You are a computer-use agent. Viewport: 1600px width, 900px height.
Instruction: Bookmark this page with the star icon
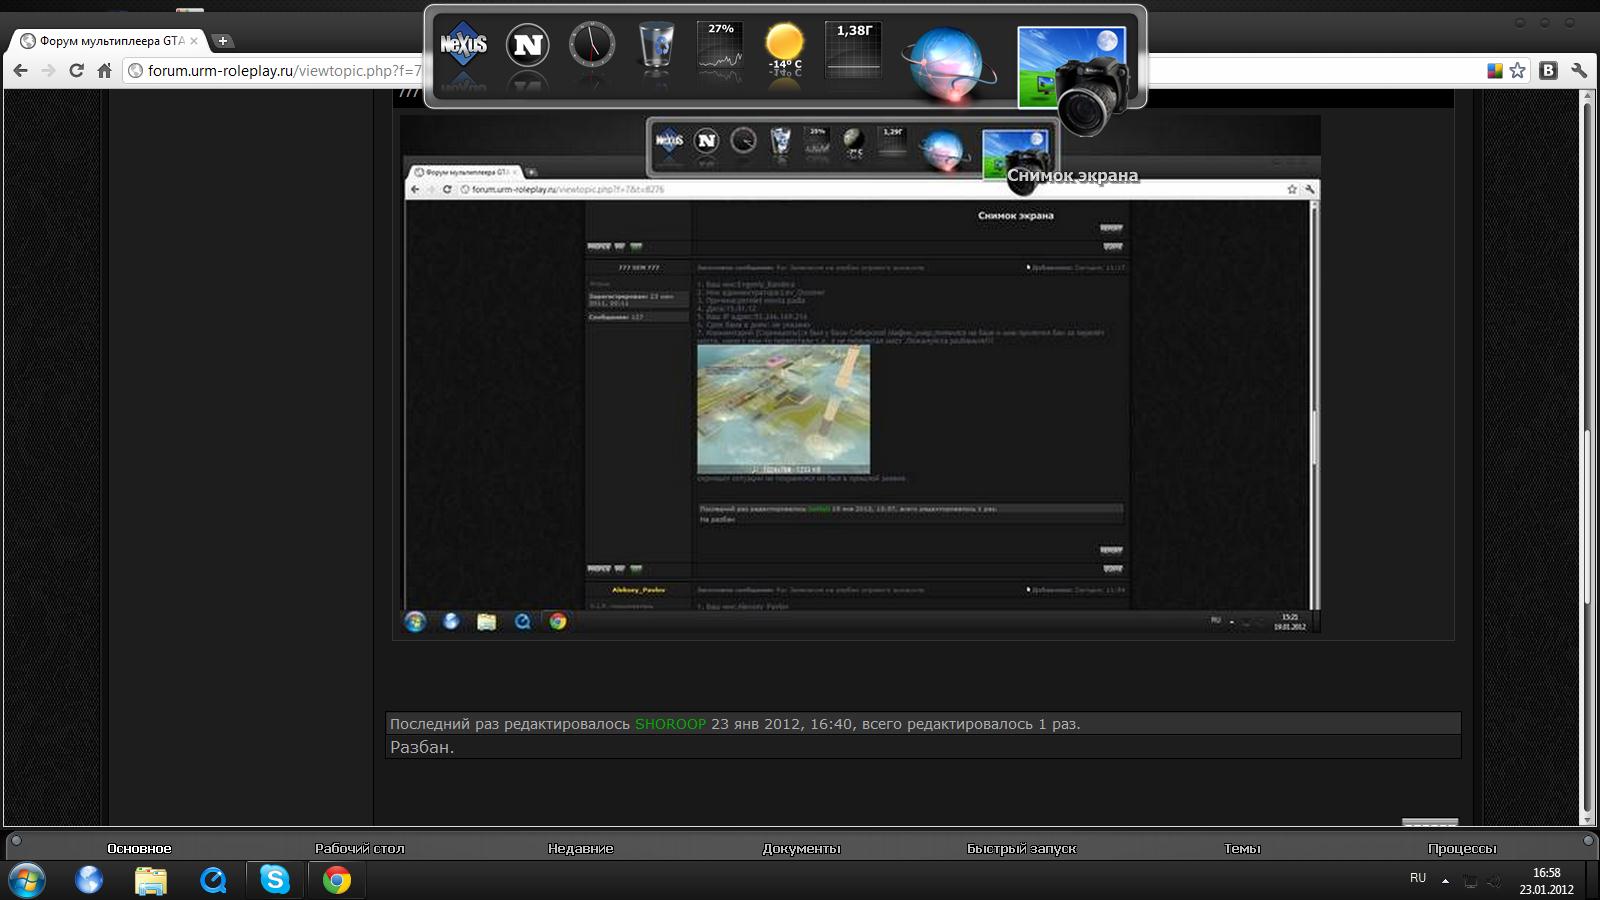coord(1518,70)
